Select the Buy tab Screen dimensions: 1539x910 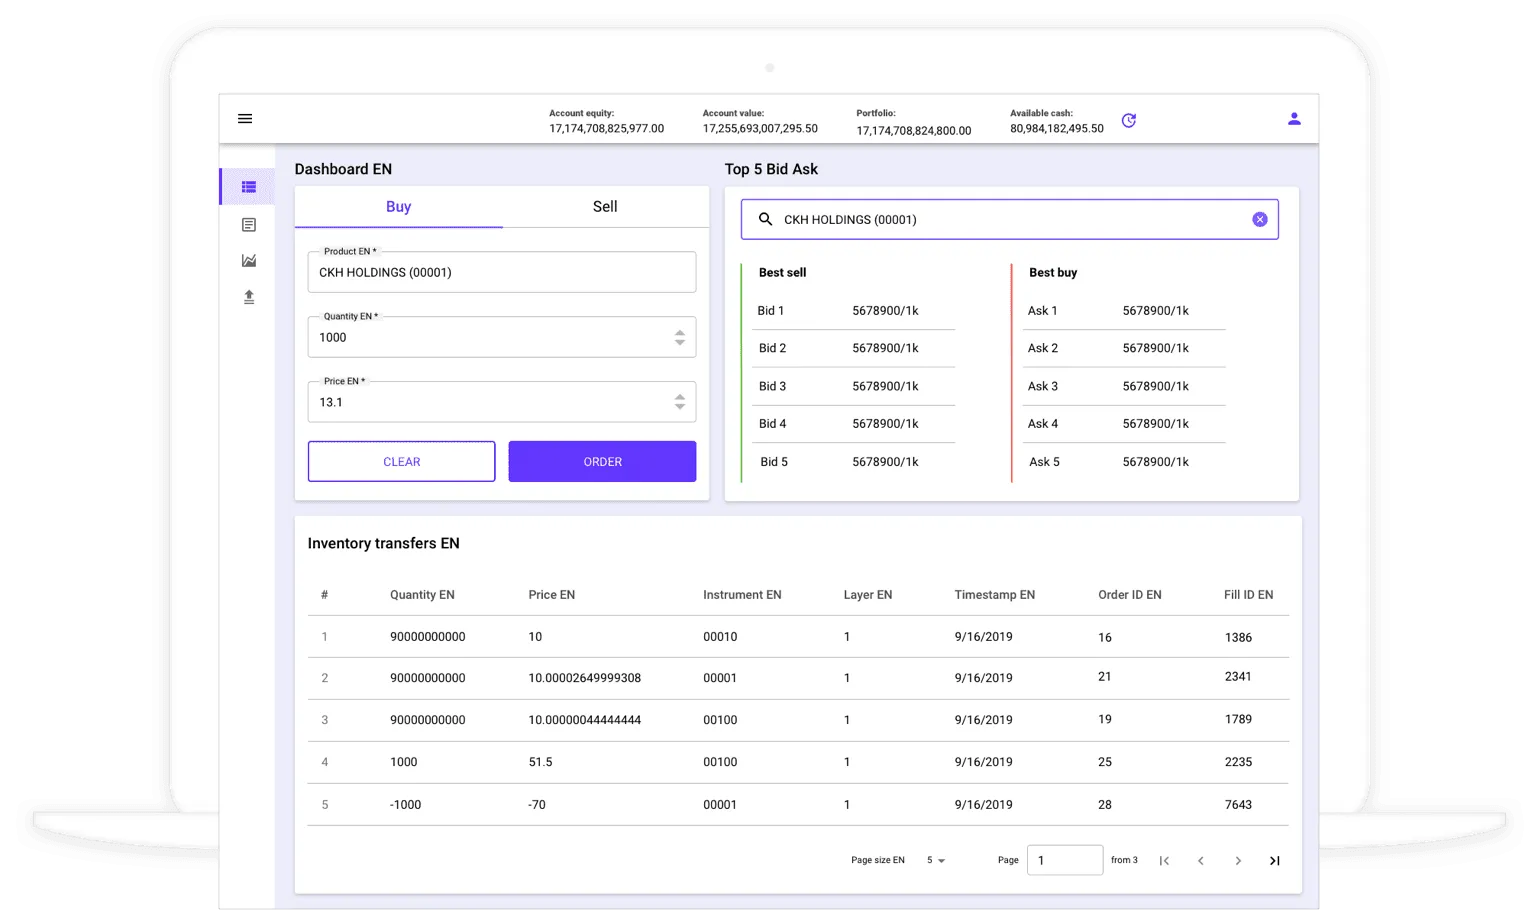pyautogui.click(x=398, y=207)
